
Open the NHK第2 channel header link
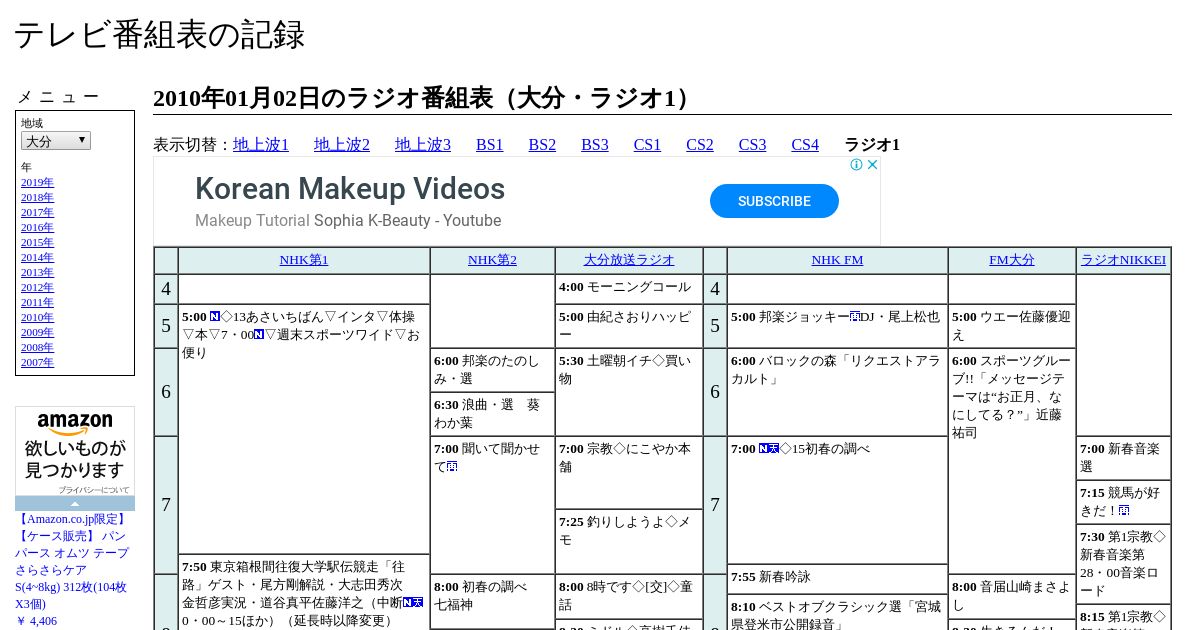492,260
